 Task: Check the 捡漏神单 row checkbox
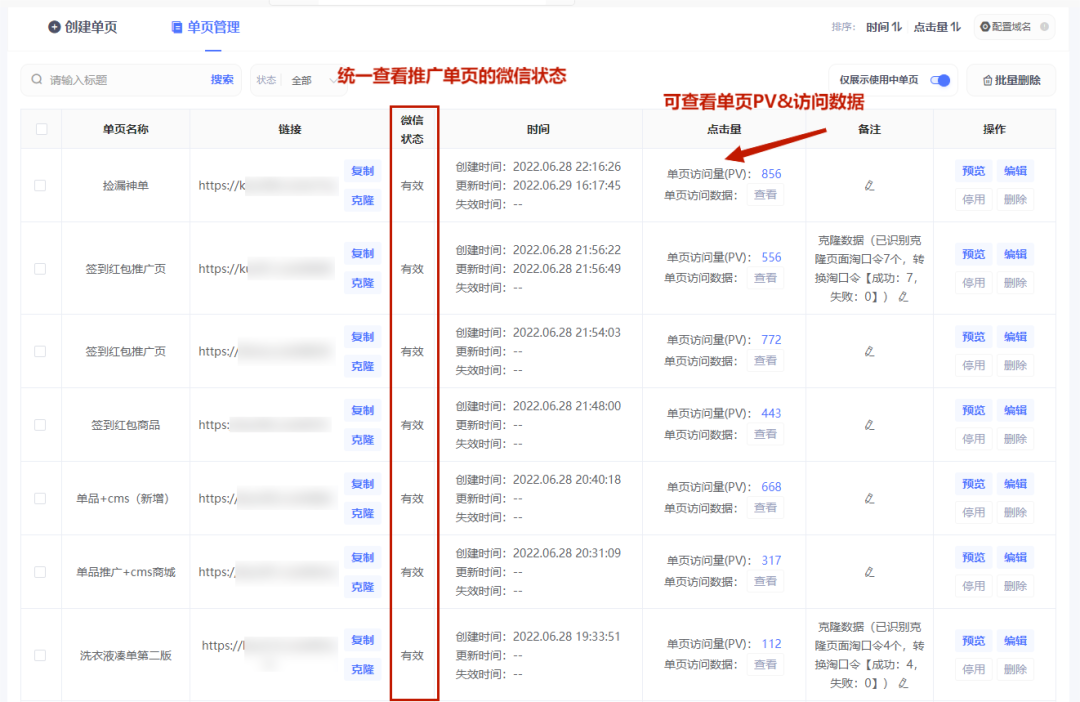[x=40, y=185]
